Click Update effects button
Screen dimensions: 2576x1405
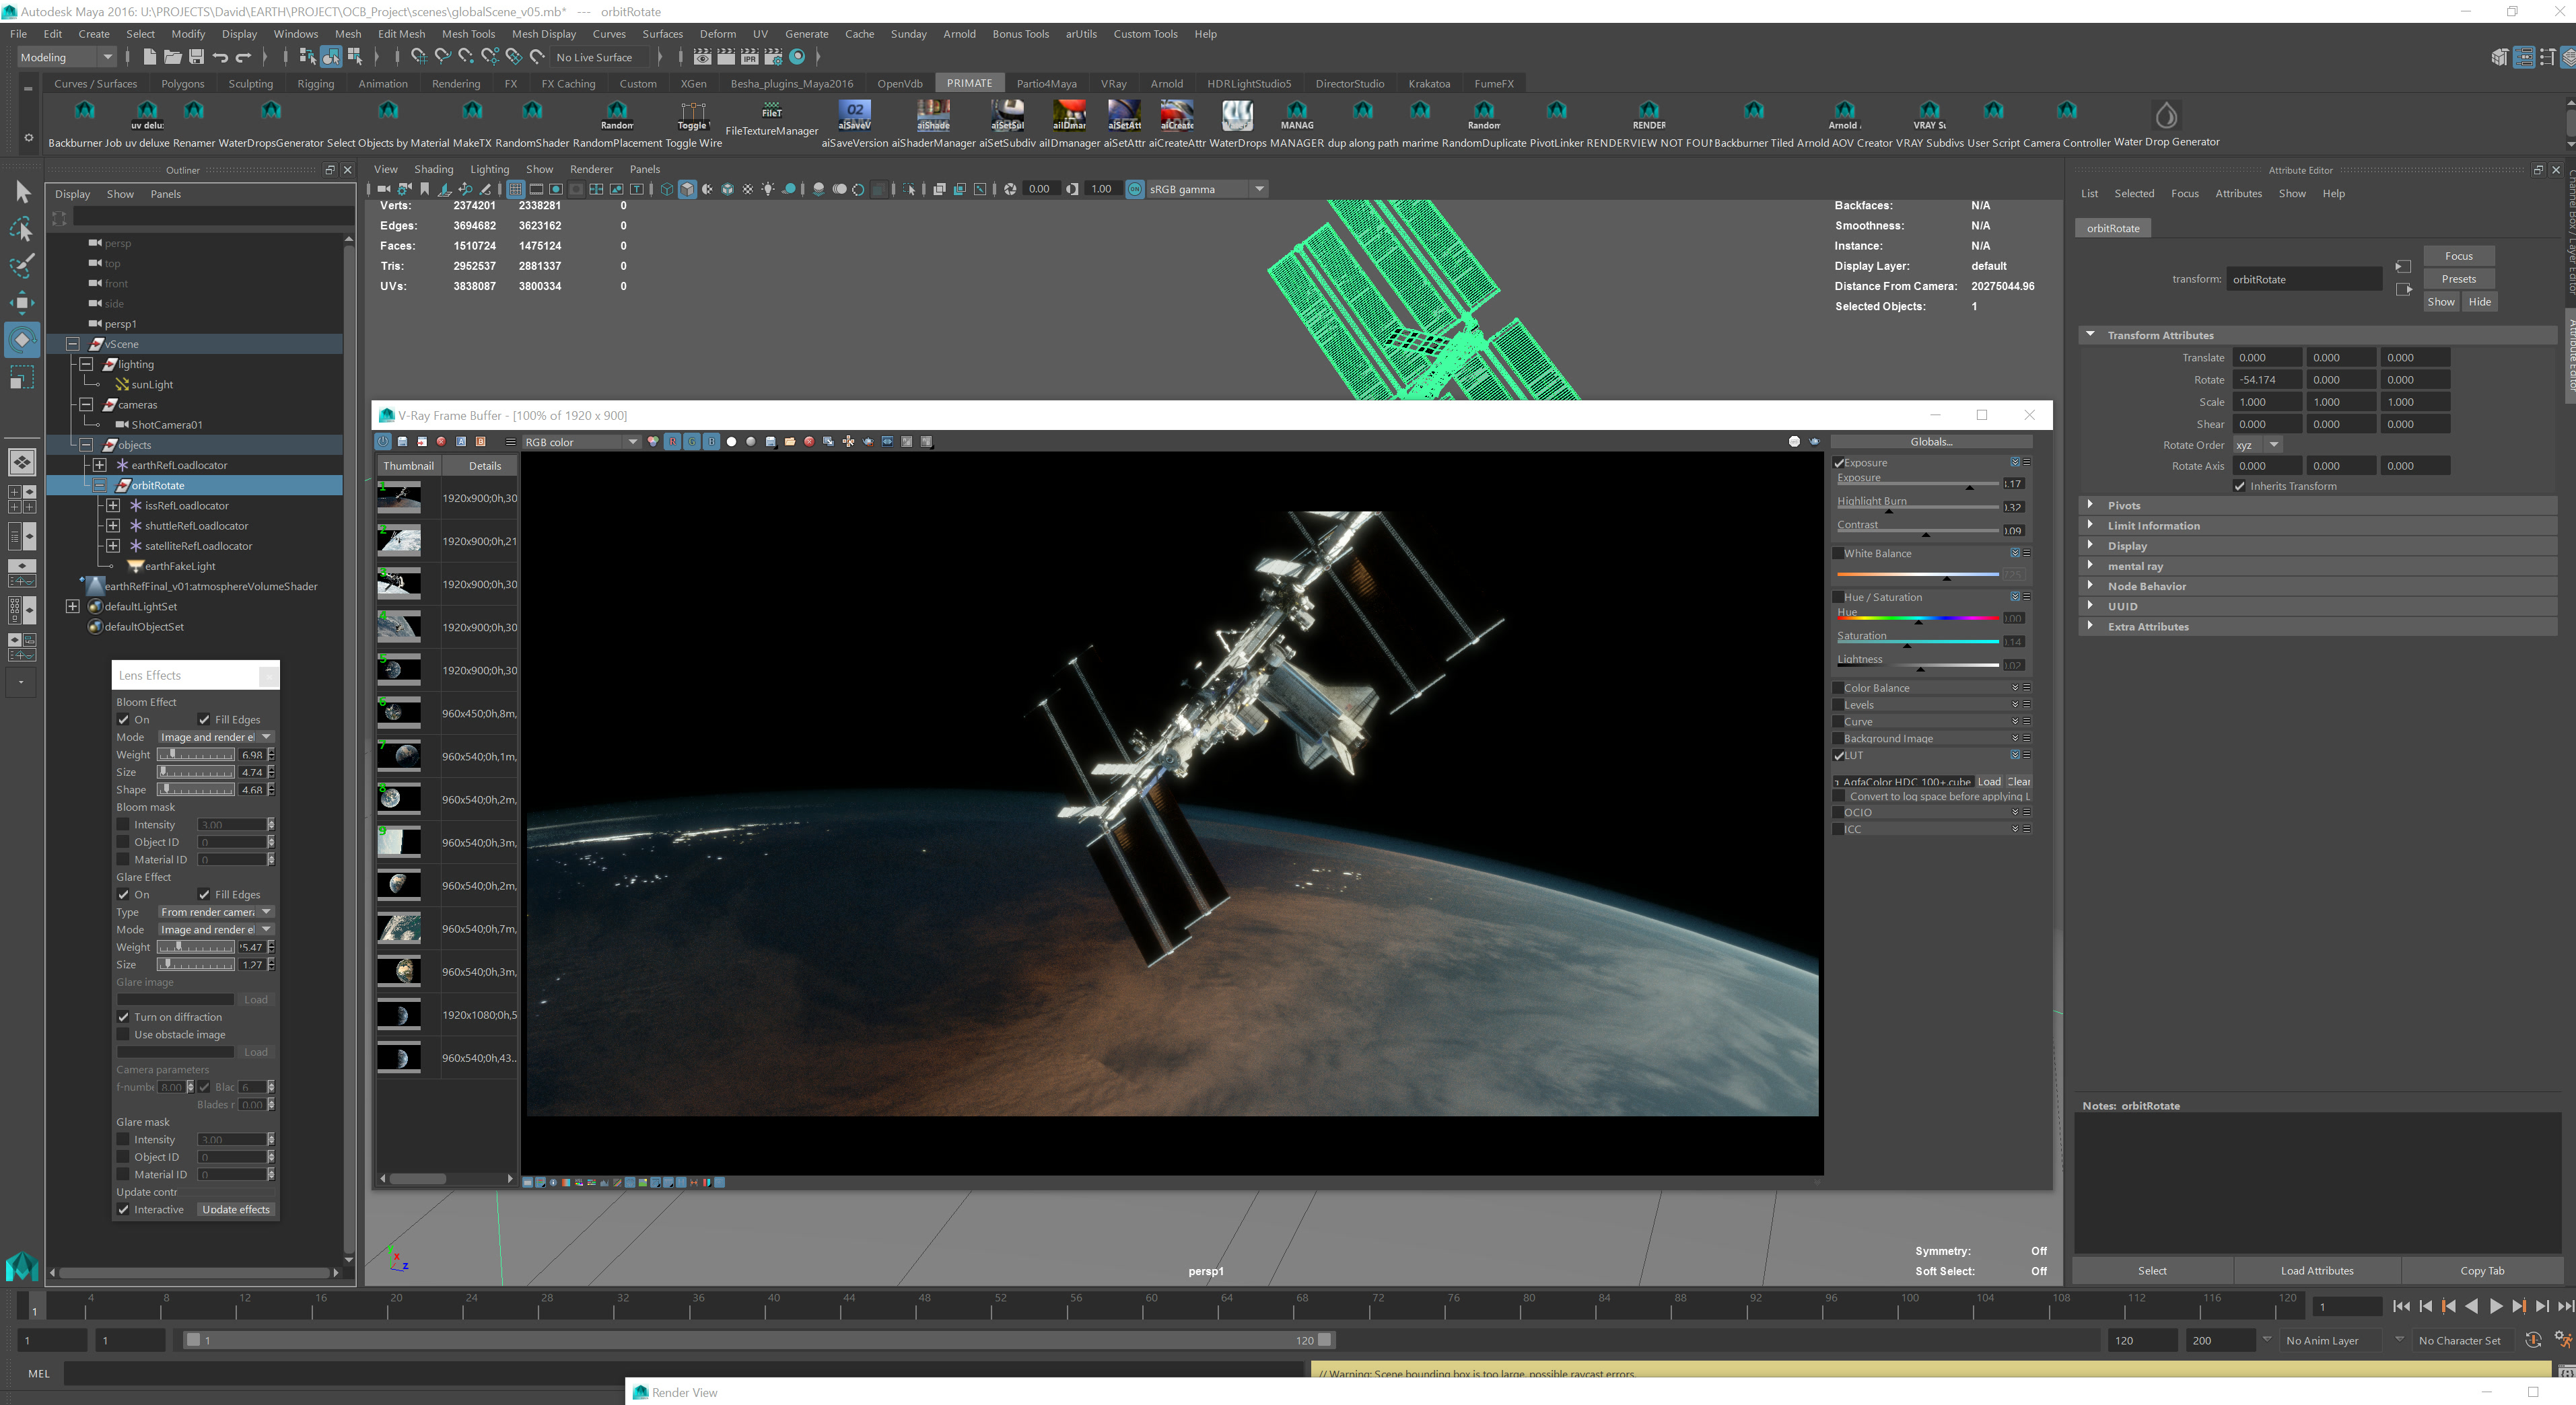click(236, 1209)
